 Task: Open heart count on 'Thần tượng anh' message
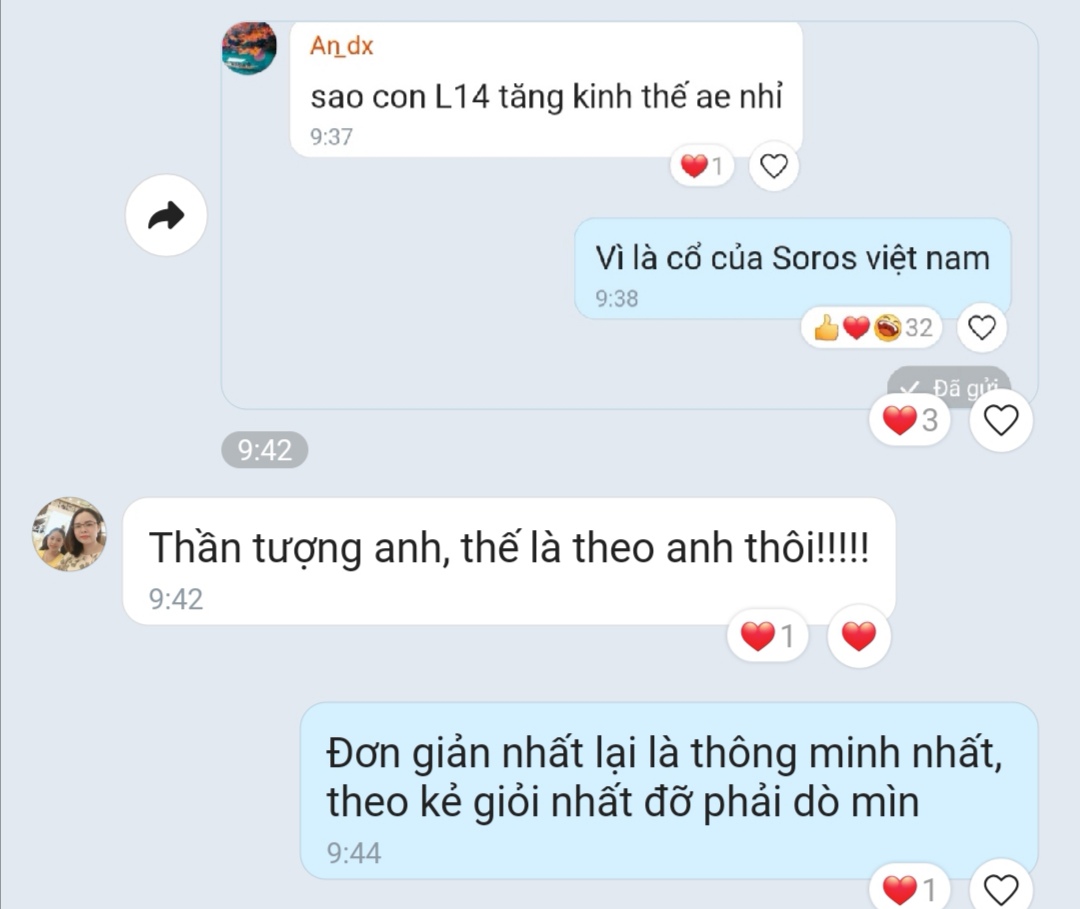[x=767, y=636]
